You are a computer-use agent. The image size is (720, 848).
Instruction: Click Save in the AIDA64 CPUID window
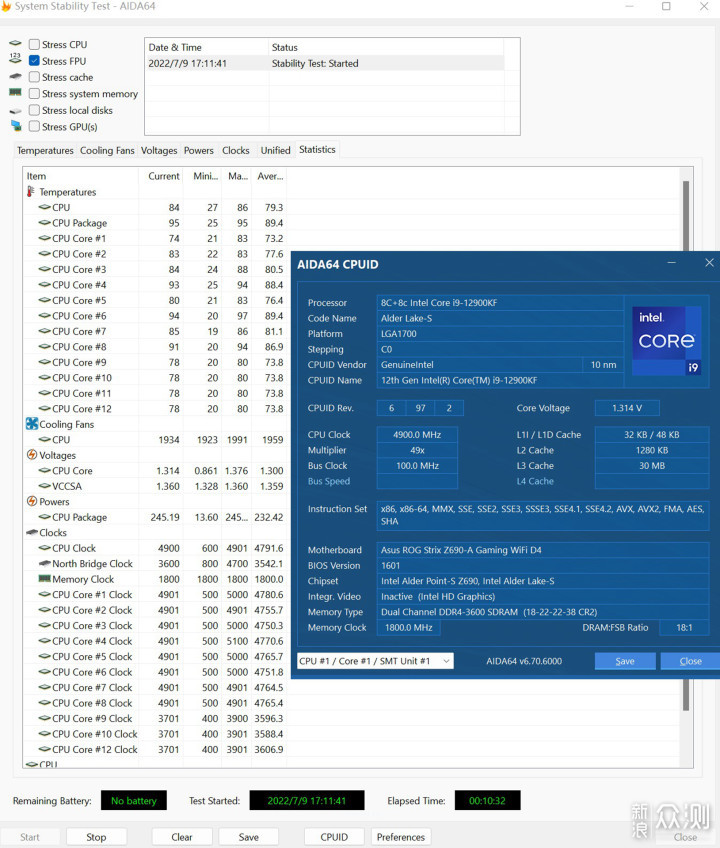tap(625, 661)
